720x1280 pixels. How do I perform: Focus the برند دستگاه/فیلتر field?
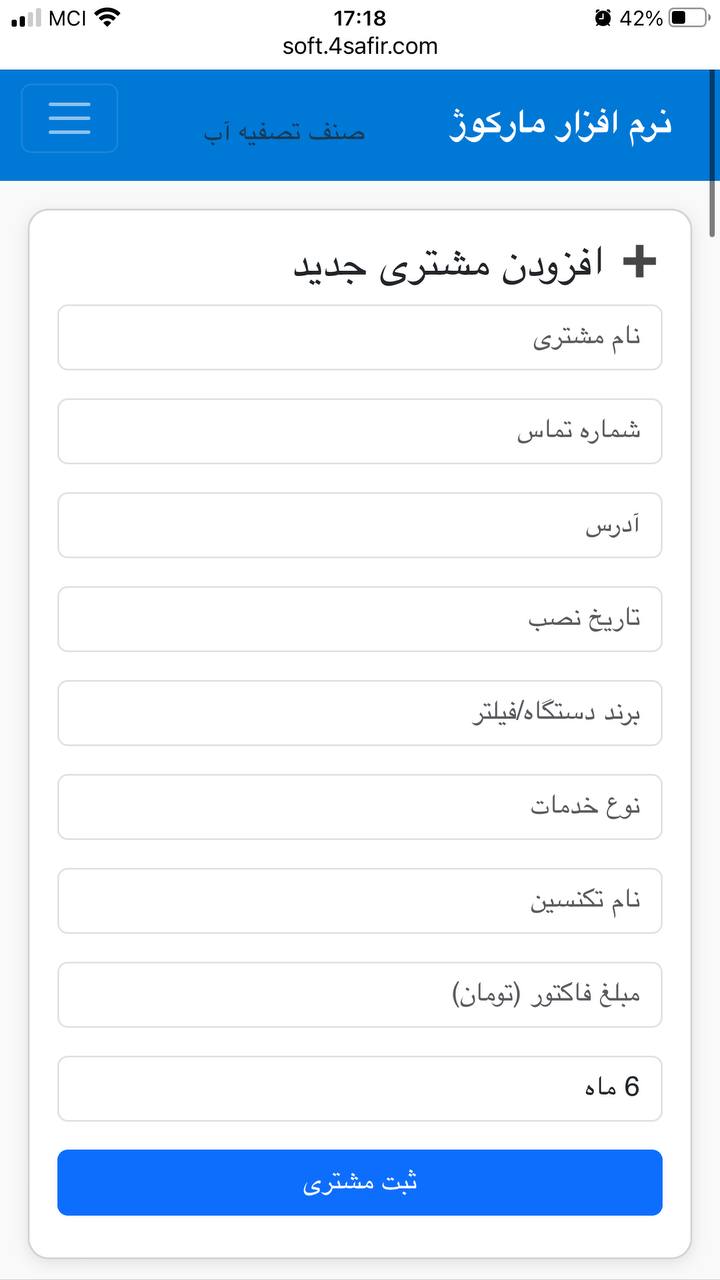click(x=360, y=714)
